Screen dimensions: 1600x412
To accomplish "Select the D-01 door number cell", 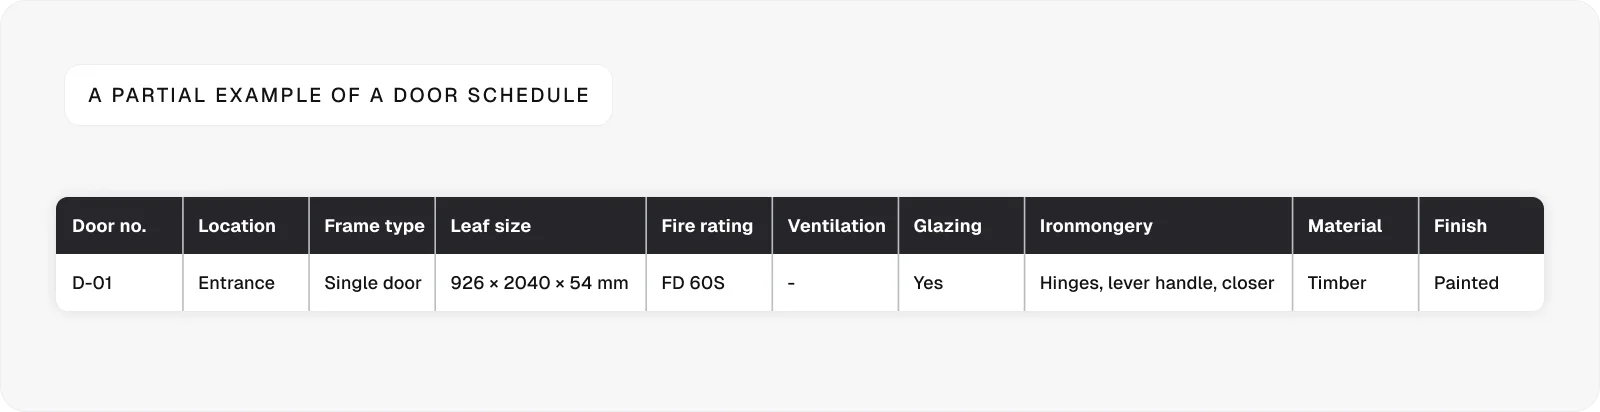I will coord(119,283).
